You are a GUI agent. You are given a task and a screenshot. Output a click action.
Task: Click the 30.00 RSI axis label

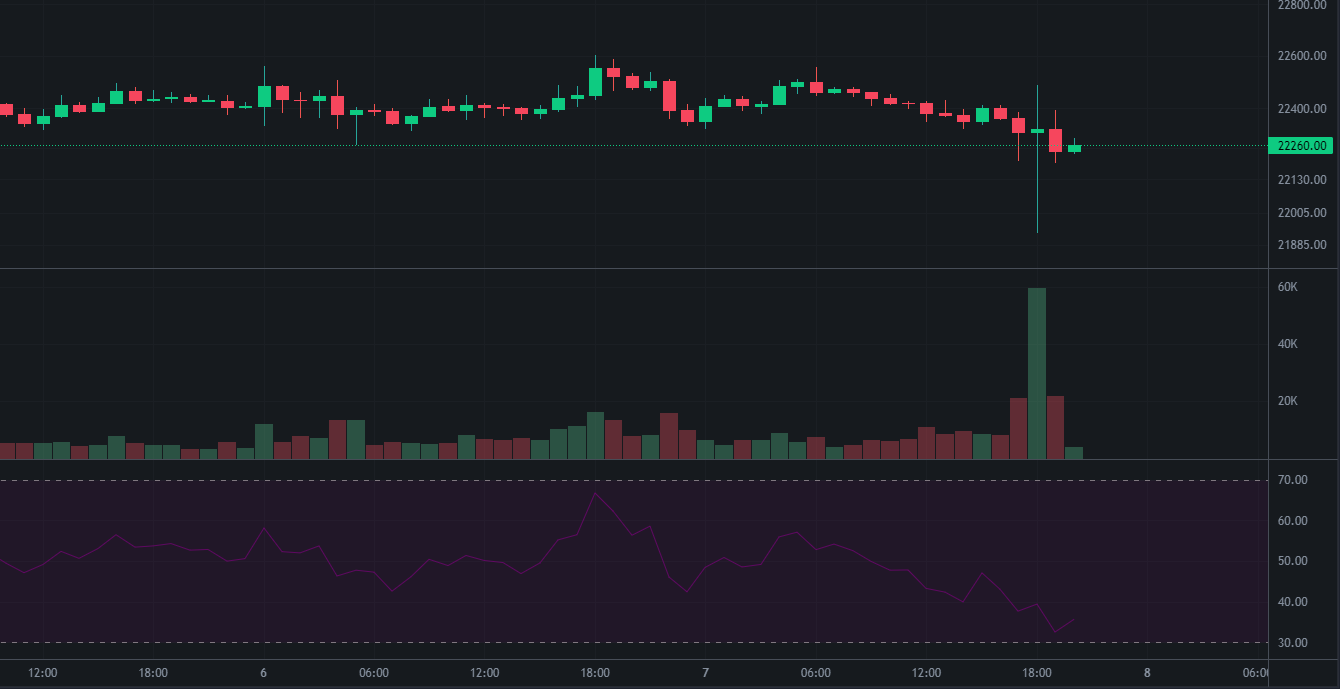tap(1293, 642)
